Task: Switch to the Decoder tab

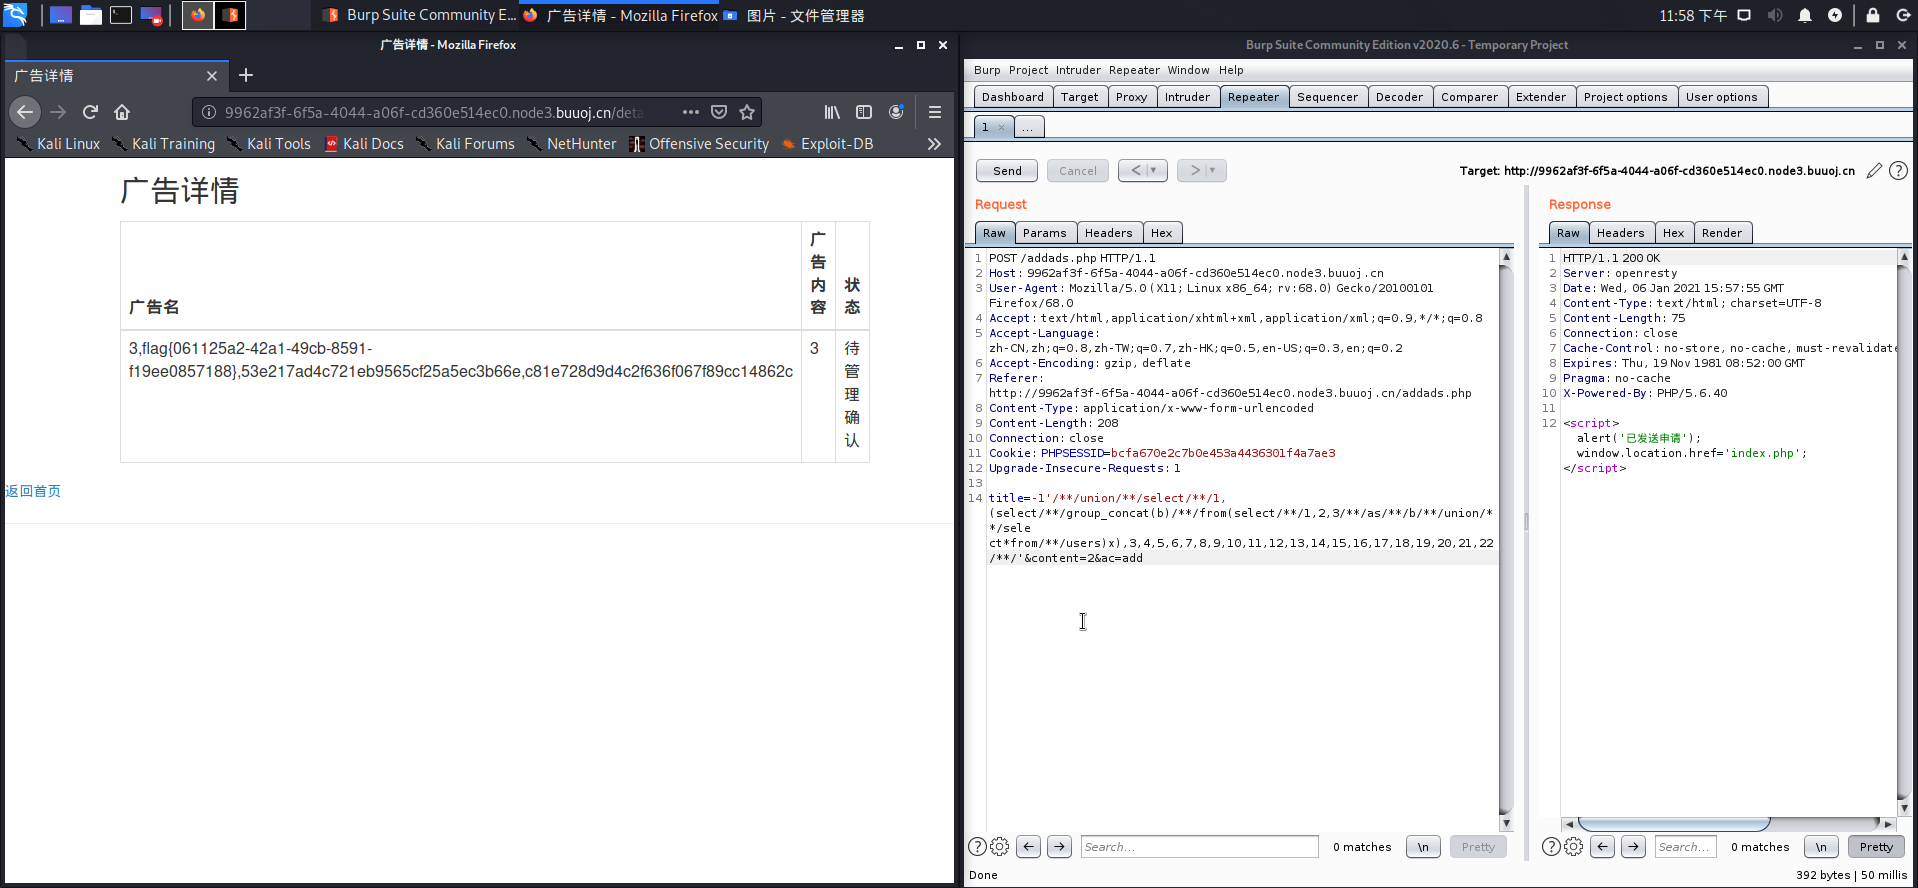Action: [x=1399, y=97]
